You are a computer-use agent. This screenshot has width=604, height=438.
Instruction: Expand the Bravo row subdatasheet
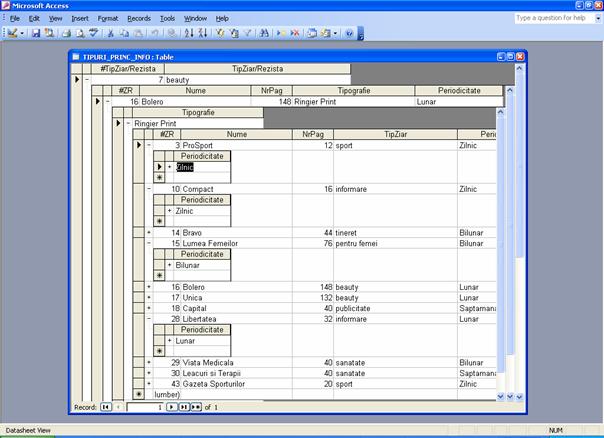[149, 232]
